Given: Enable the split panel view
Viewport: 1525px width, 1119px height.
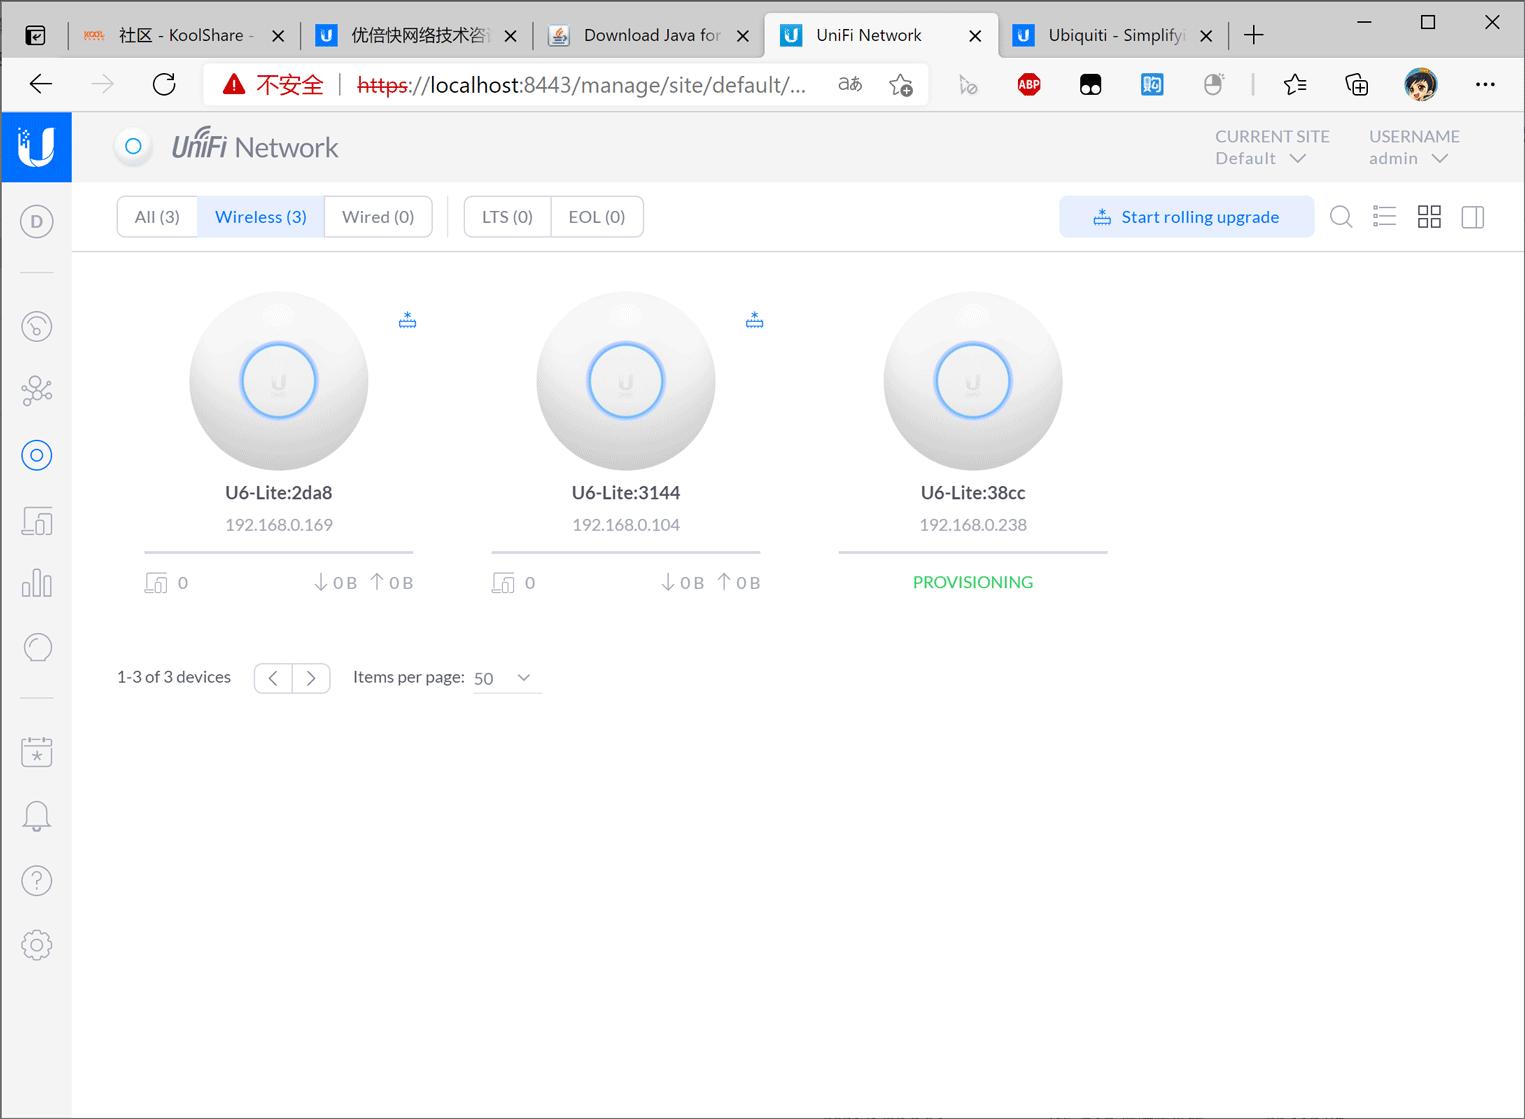Looking at the screenshot, I should coord(1472,216).
